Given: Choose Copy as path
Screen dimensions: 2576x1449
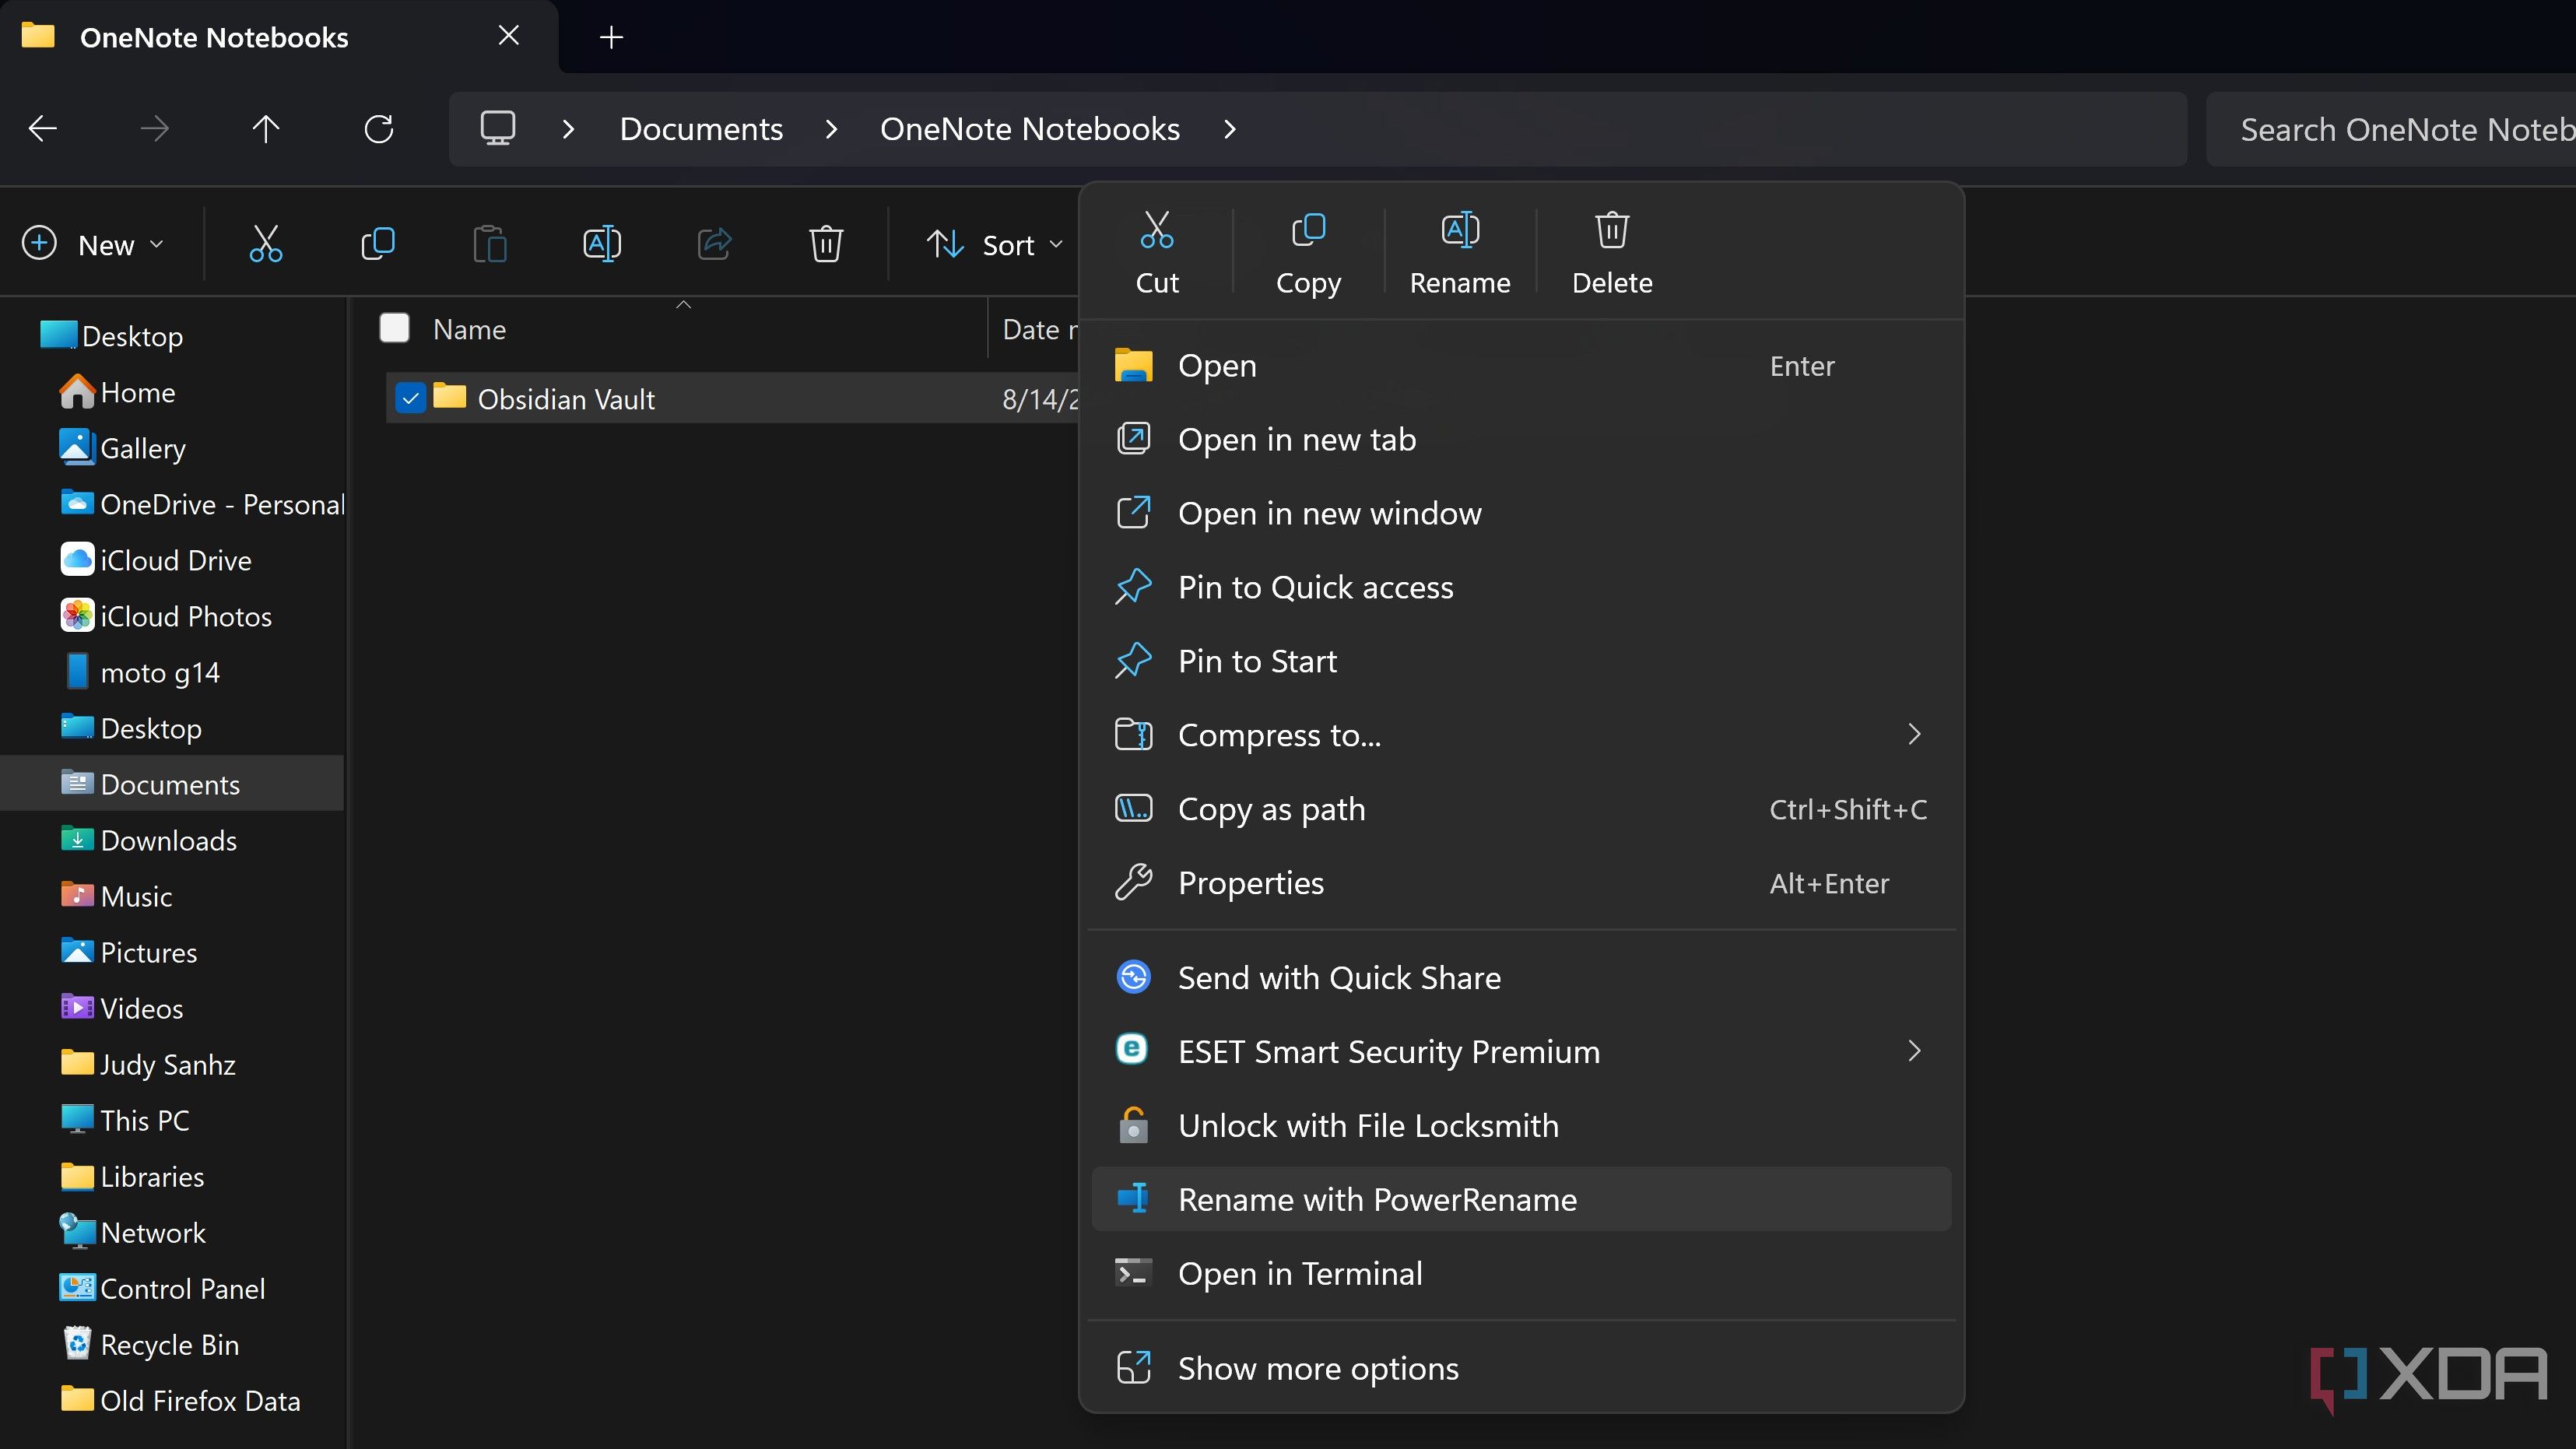Looking at the screenshot, I should pyautogui.click(x=1521, y=809).
